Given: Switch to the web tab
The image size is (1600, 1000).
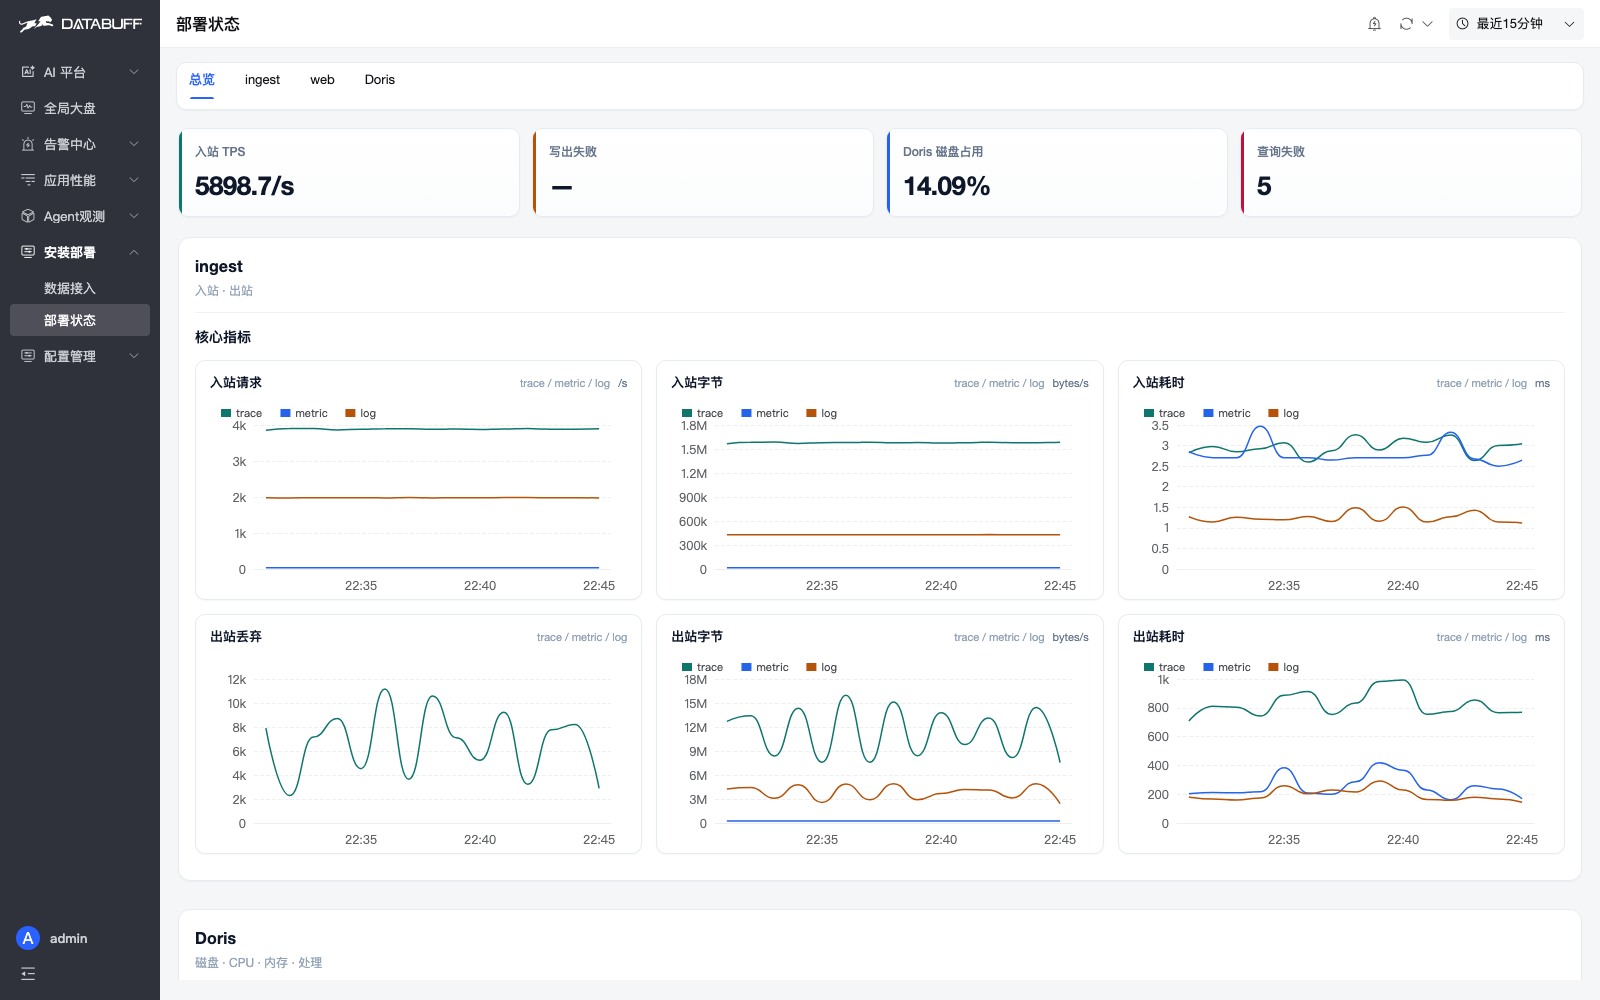Looking at the screenshot, I should pos(322,80).
